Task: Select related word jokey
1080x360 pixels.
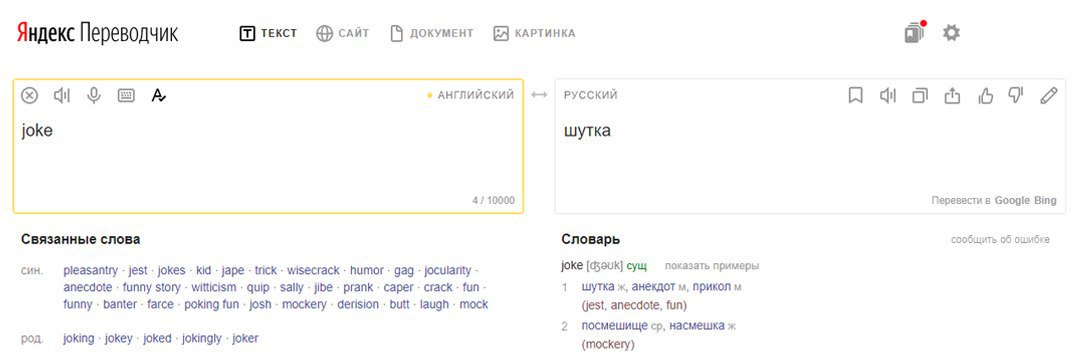Action: click(x=118, y=339)
